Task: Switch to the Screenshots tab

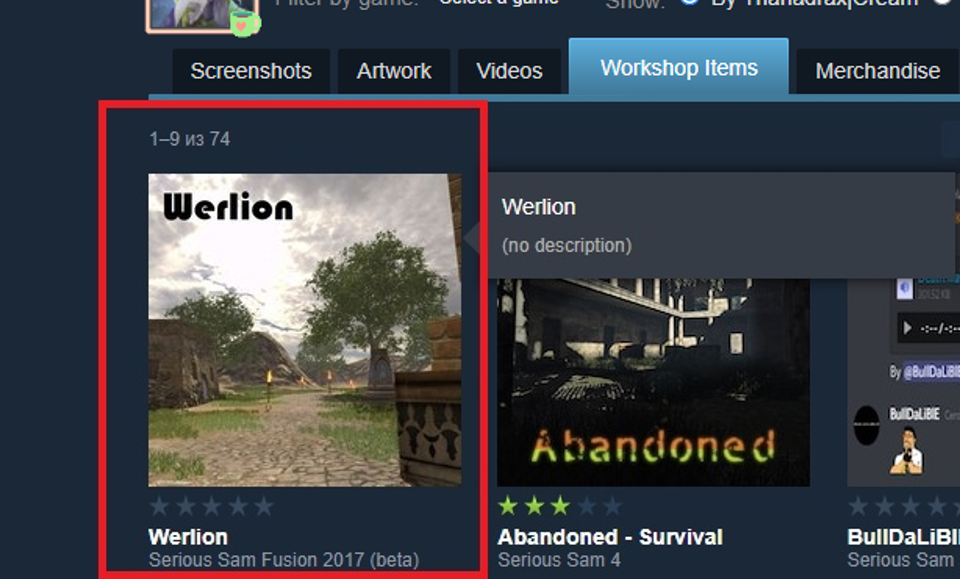Action: click(251, 71)
